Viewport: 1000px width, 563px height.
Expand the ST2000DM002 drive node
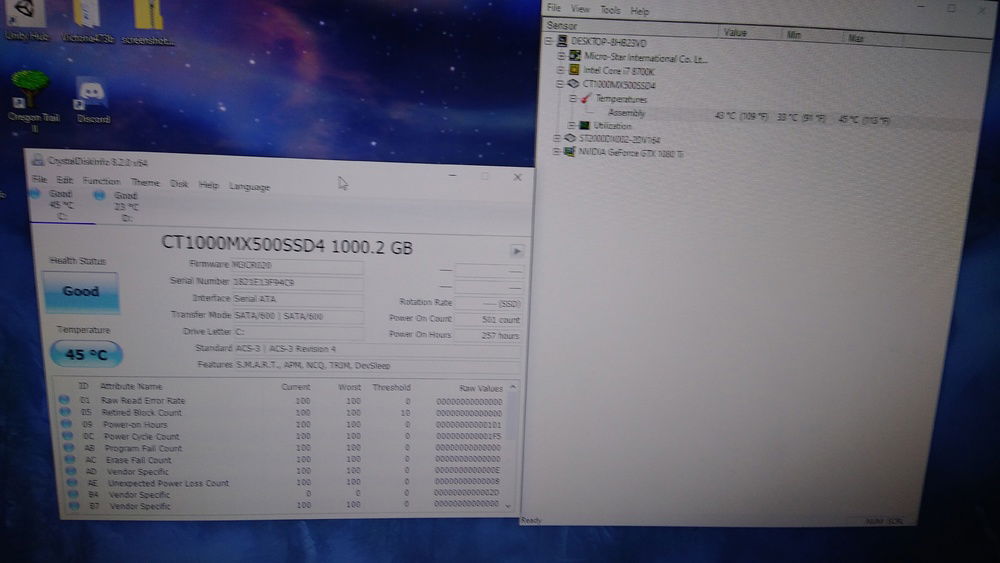pyautogui.click(x=557, y=138)
